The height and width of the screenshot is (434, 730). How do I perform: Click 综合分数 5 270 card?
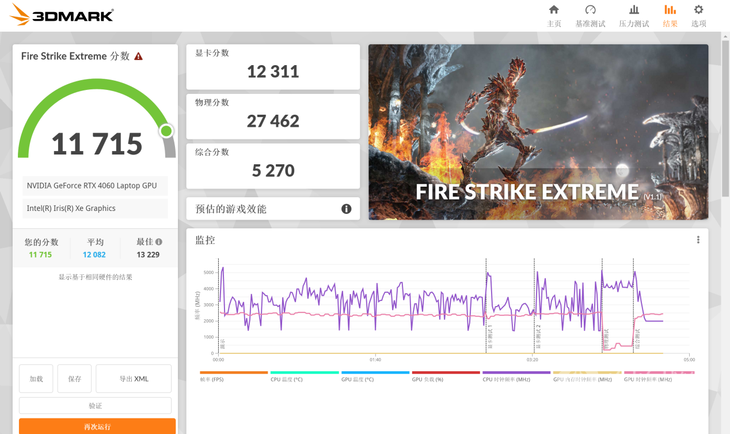pos(273,166)
